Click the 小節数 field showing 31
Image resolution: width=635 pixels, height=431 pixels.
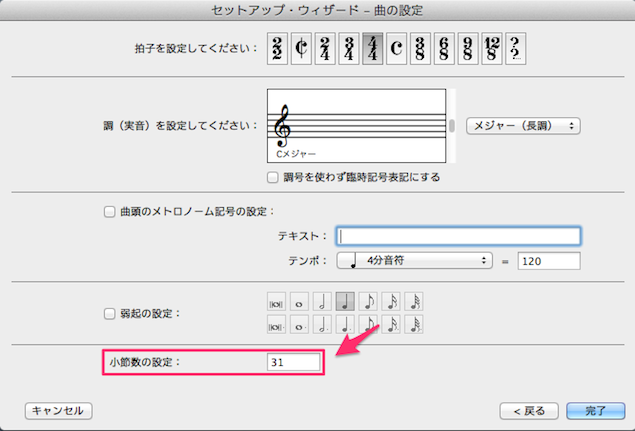click(x=294, y=362)
